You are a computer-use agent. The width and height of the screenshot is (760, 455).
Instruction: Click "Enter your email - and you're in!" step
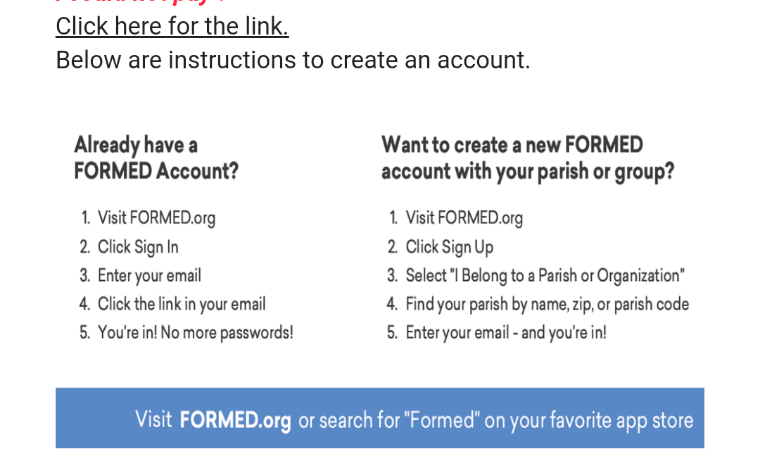coord(506,332)
